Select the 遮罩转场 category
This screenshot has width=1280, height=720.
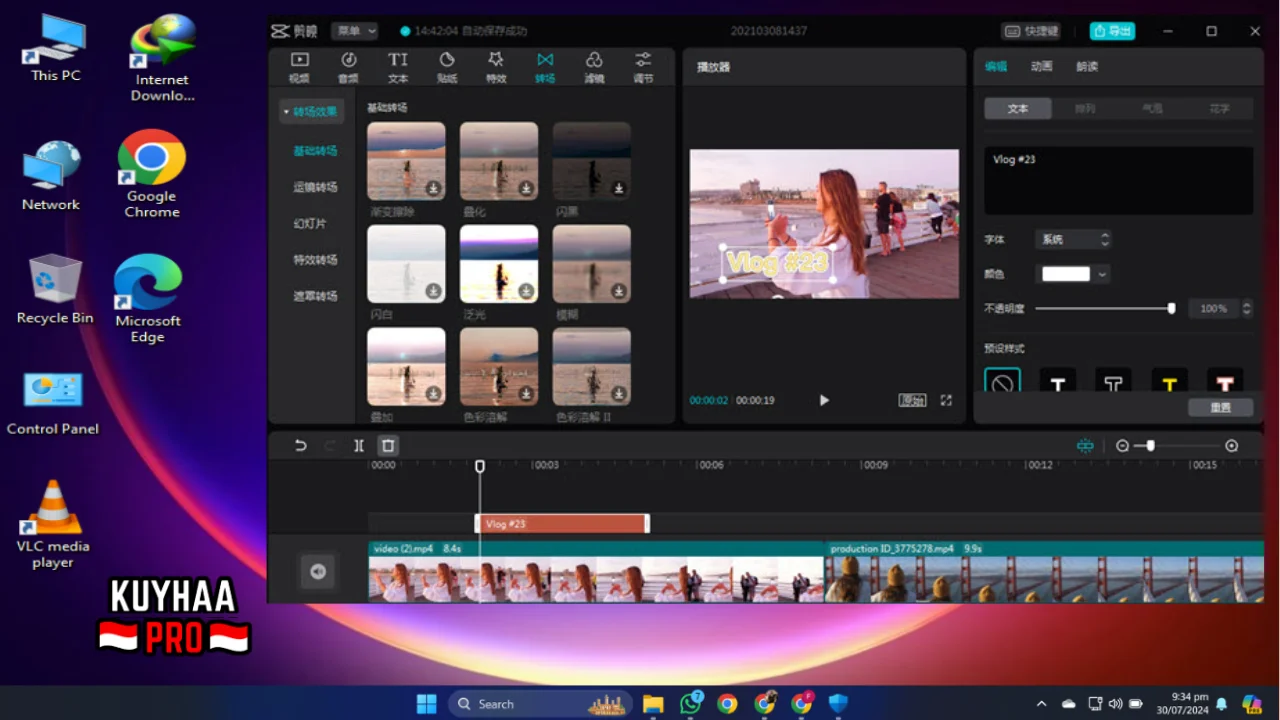(315, 296)
